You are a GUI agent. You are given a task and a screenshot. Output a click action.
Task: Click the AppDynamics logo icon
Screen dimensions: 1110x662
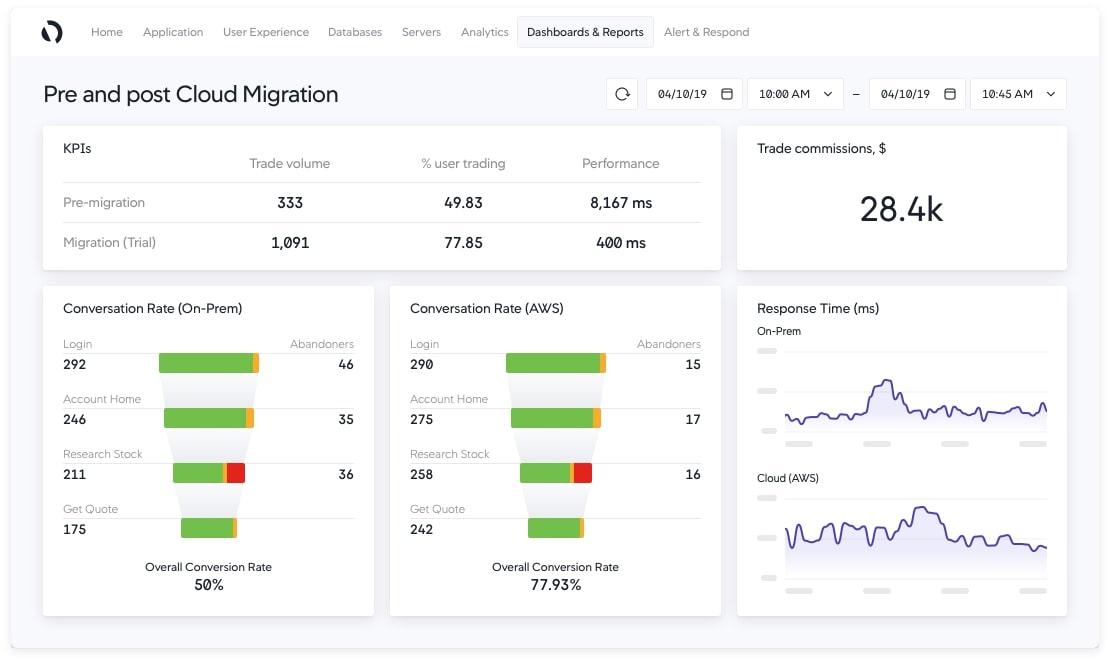[52, 32]
